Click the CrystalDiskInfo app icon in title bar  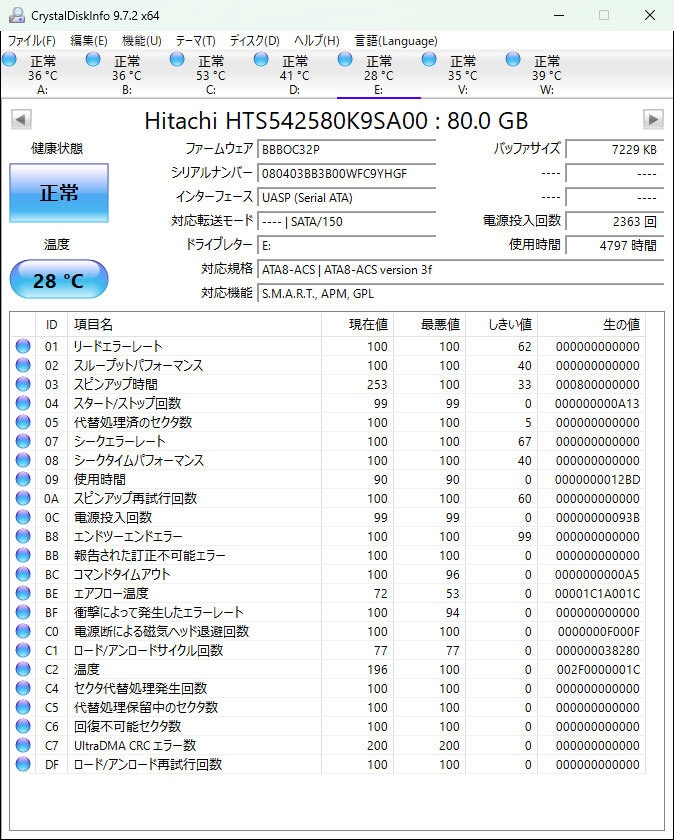[x=17, y=15]
